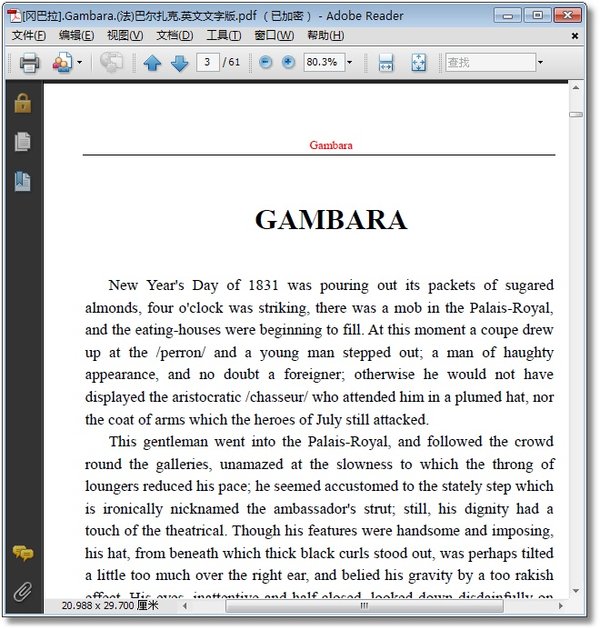Click the page number field showing 3
The width and height of the screenshot is (600, 630).
(x=207, y=62)
